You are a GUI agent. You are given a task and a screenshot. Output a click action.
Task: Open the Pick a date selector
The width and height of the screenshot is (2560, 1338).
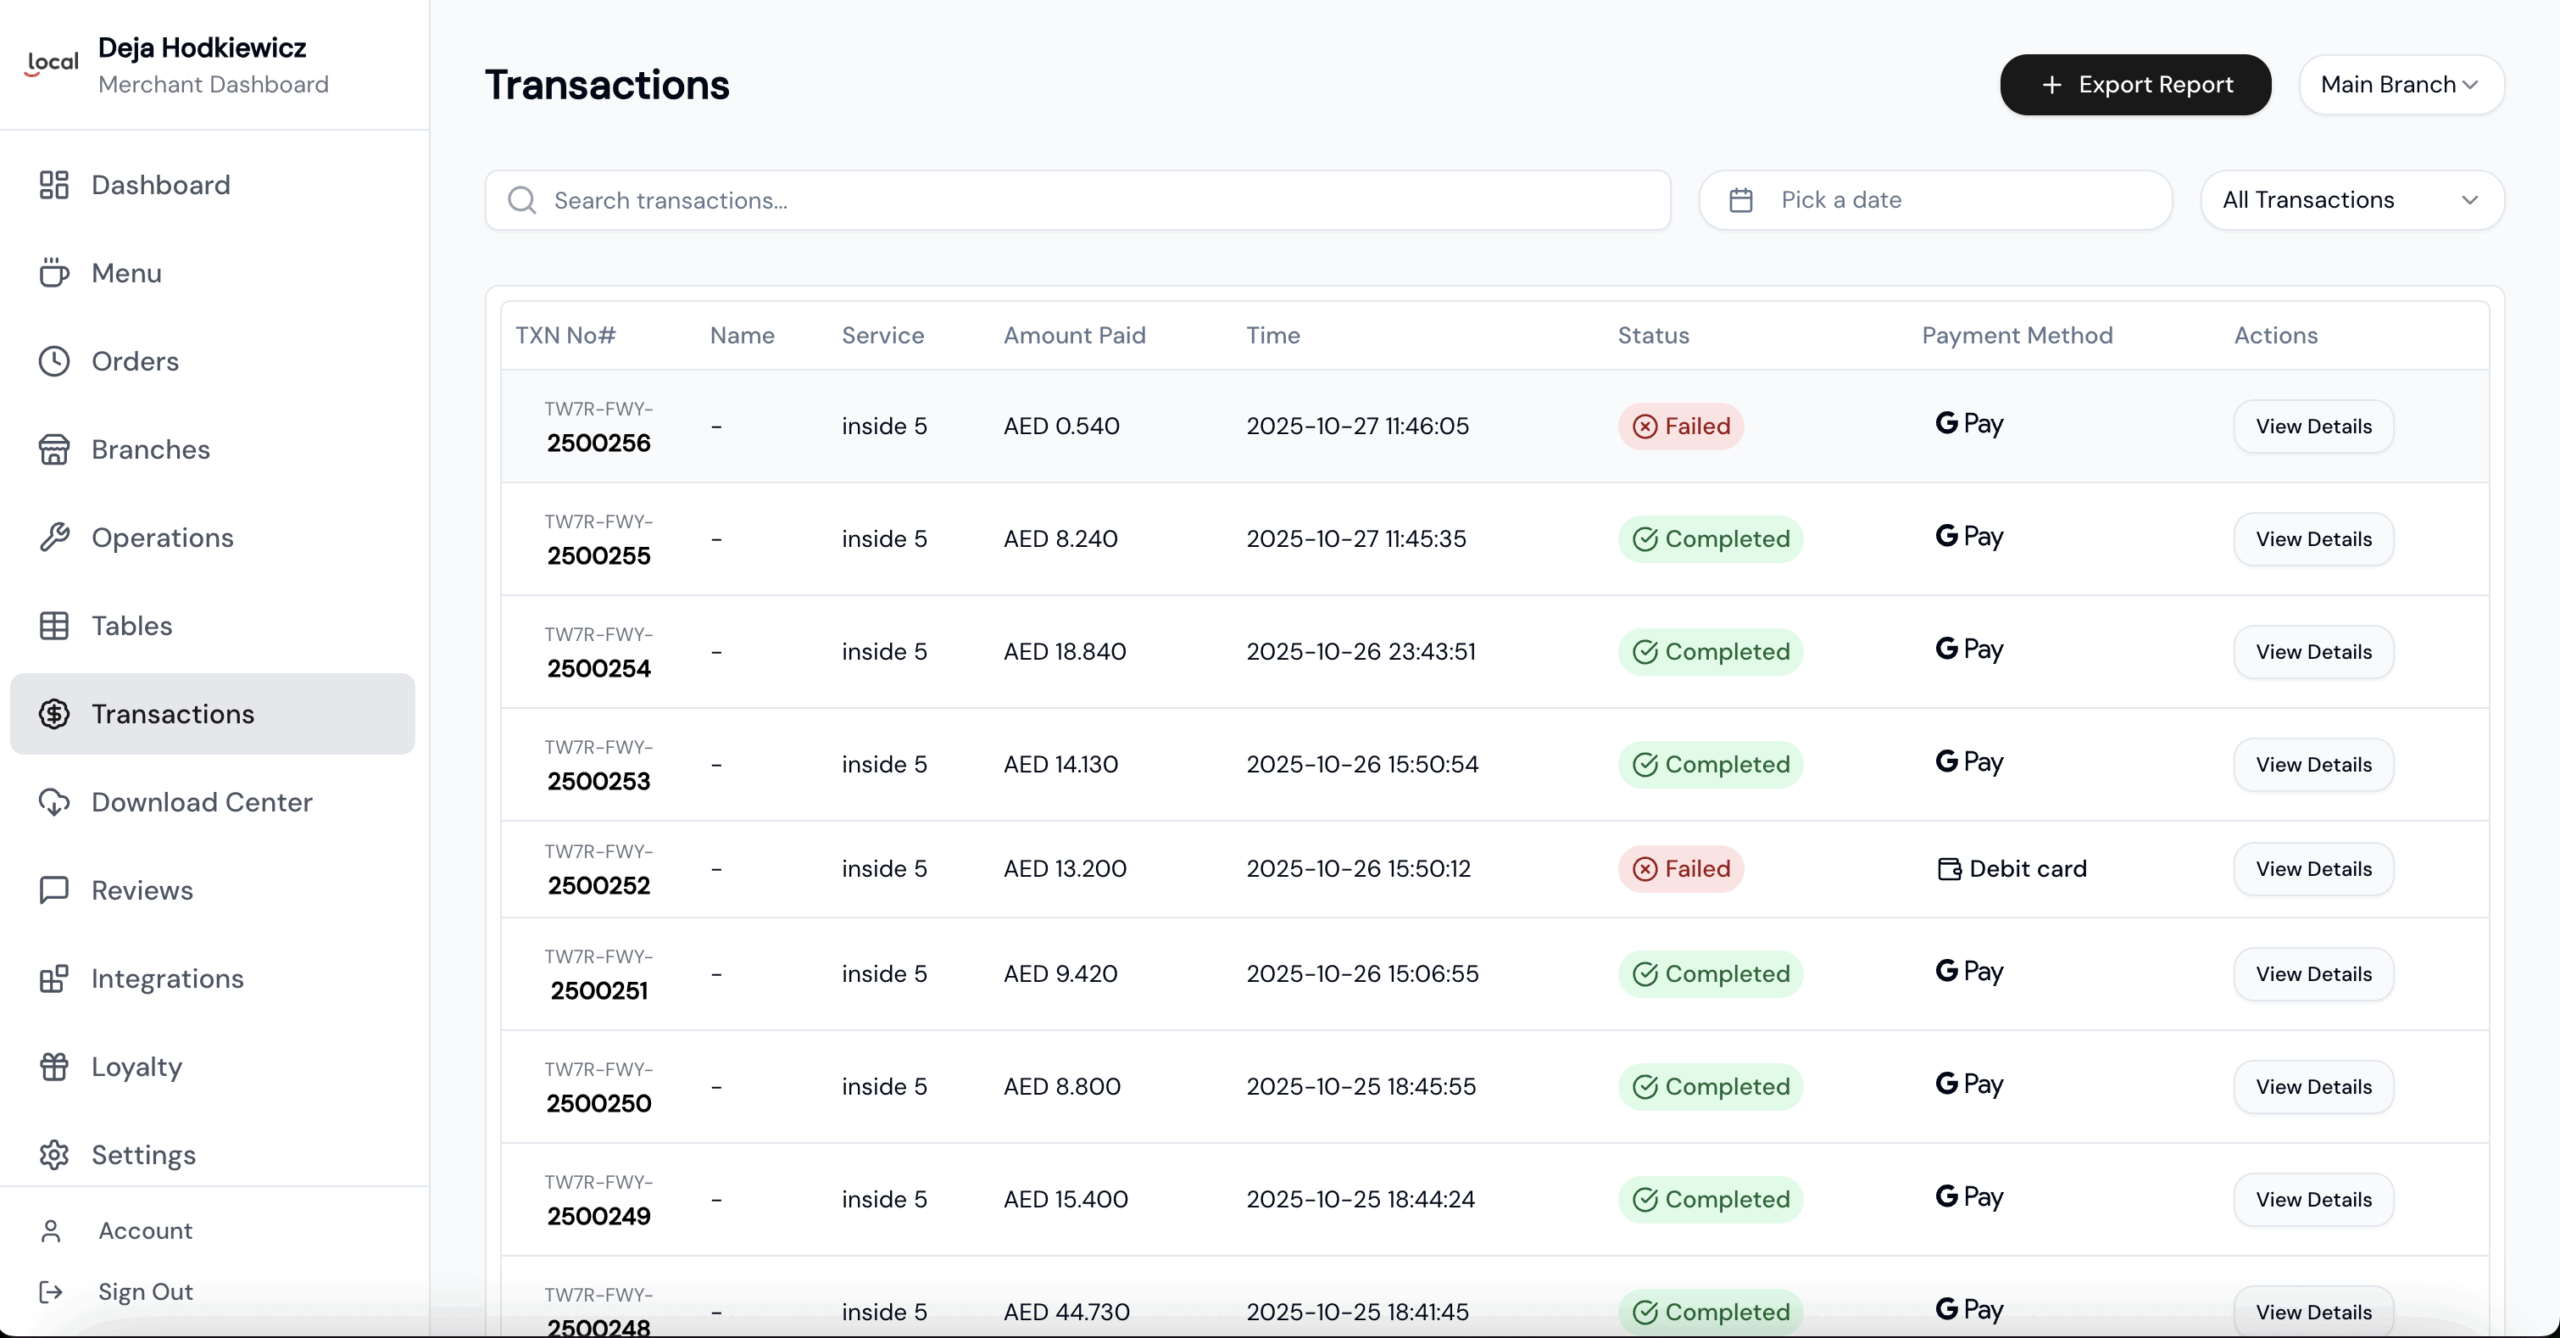(x=1935, y=200)
